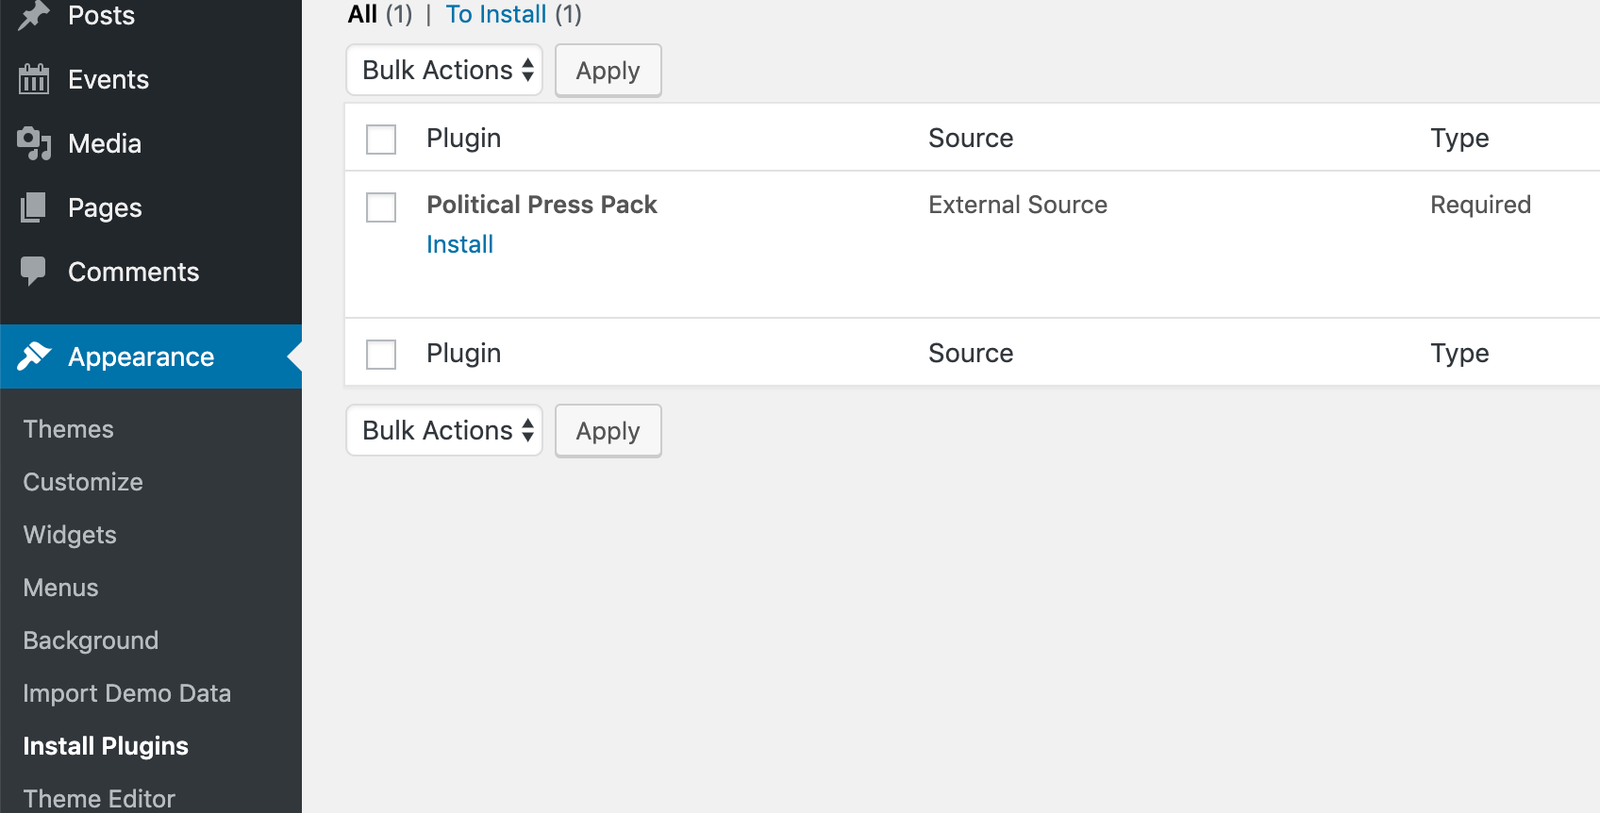This screenshot has height=813, width=1600.
Task: Click the Type column header at top
Action: point(1460,138)
